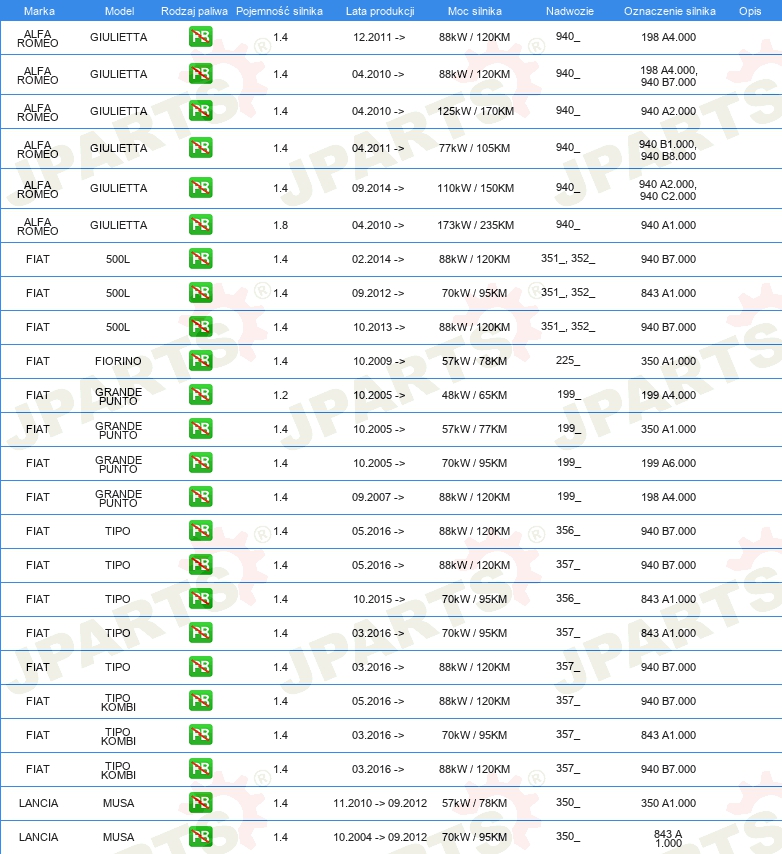Viewport: 782px width, 854px height.
Task: Select the 940 A1.000 engine code
Action: [668, 225]
